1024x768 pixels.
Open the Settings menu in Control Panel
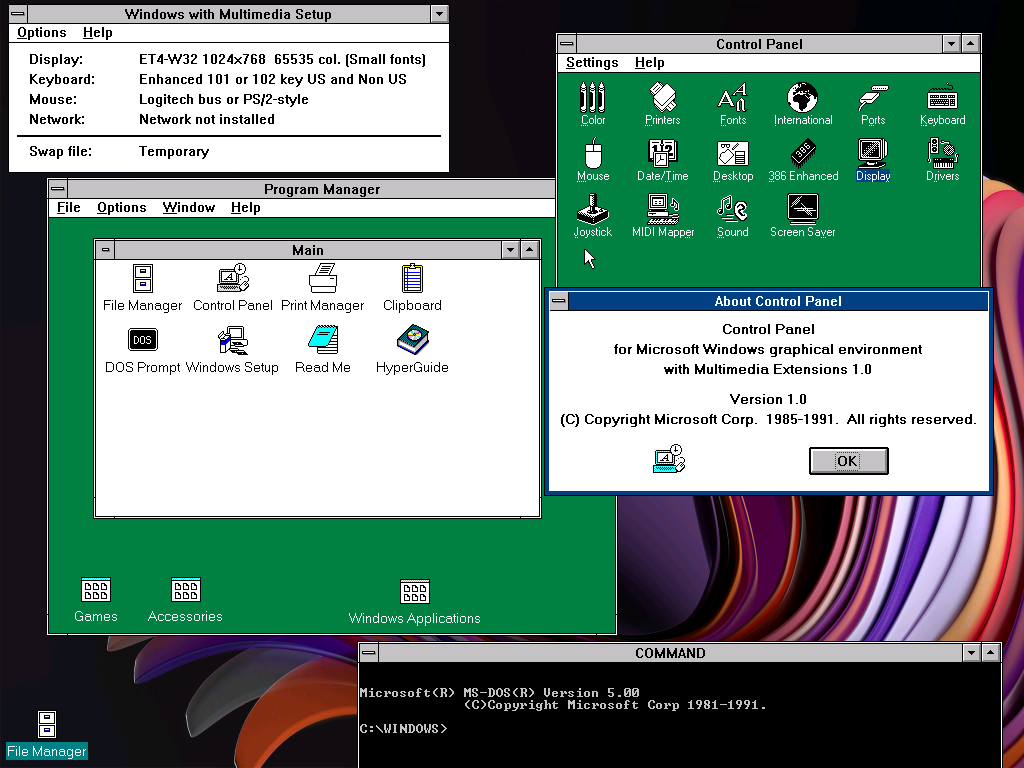pyautogui.click(x=592, y=62)
